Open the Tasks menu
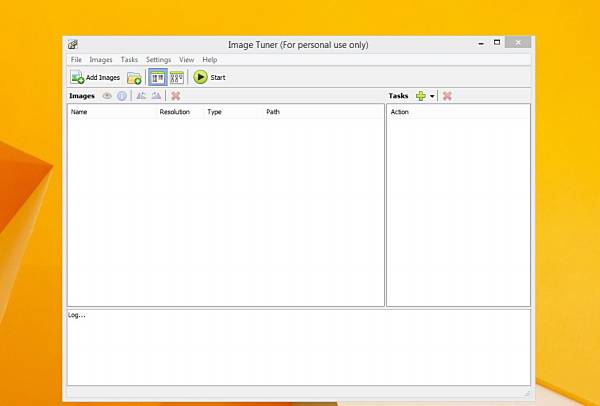The image size is (600, 406). tap(129, 60)
